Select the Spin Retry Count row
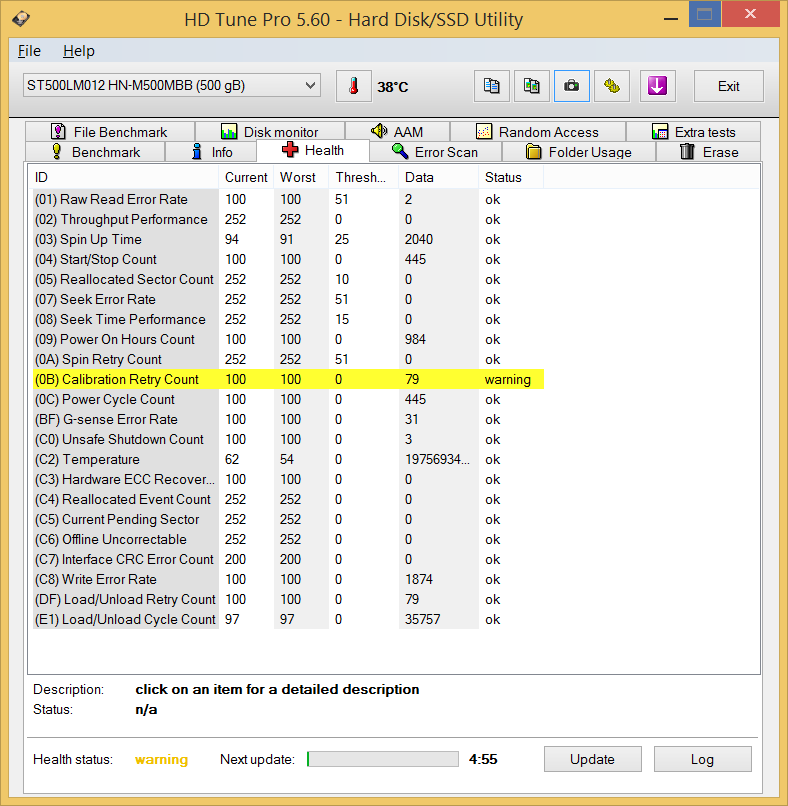788x806 pixels. [x=288, y=359]
